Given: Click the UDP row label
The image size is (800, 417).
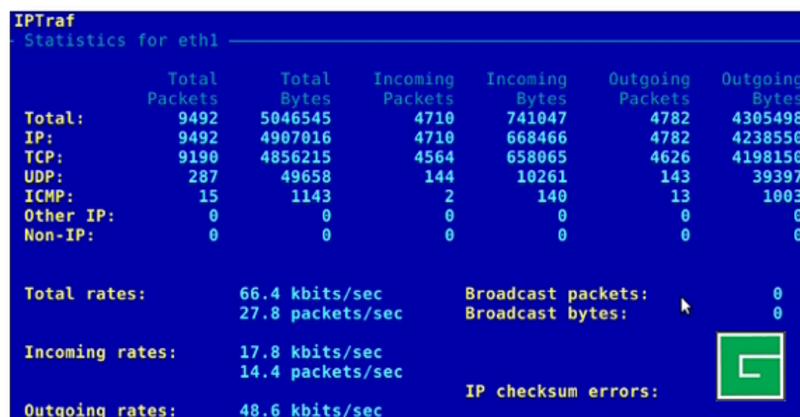Looking at the screenshot, I should [44, 177].
